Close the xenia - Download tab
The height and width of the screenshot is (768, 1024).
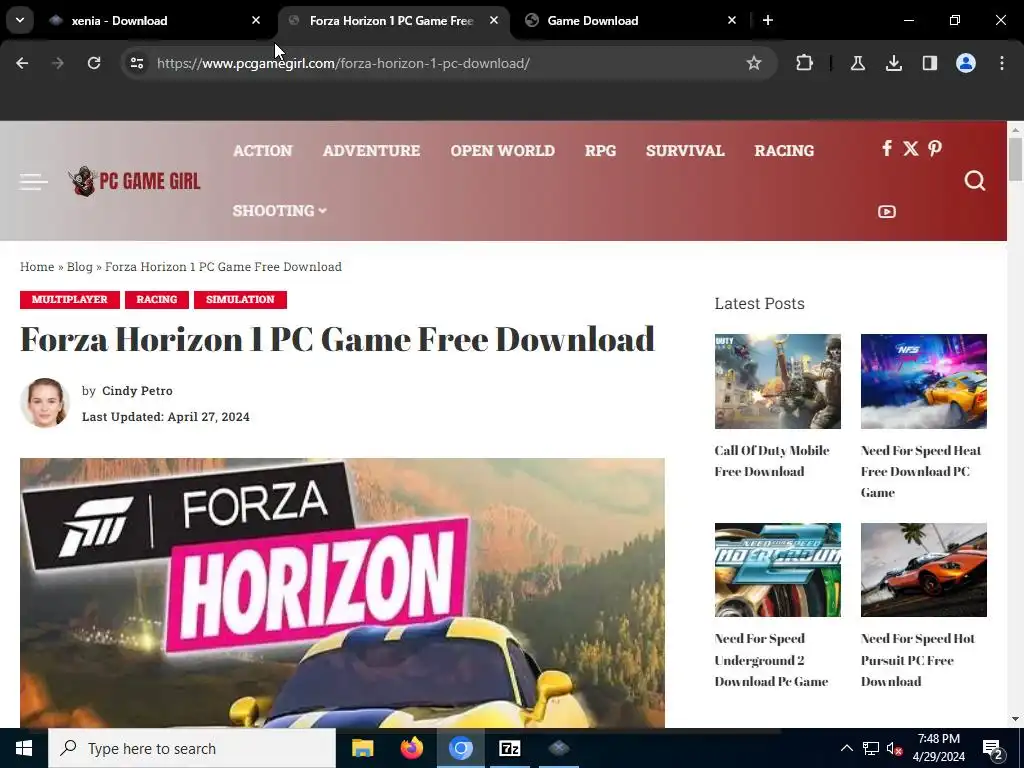coord(256,20)
